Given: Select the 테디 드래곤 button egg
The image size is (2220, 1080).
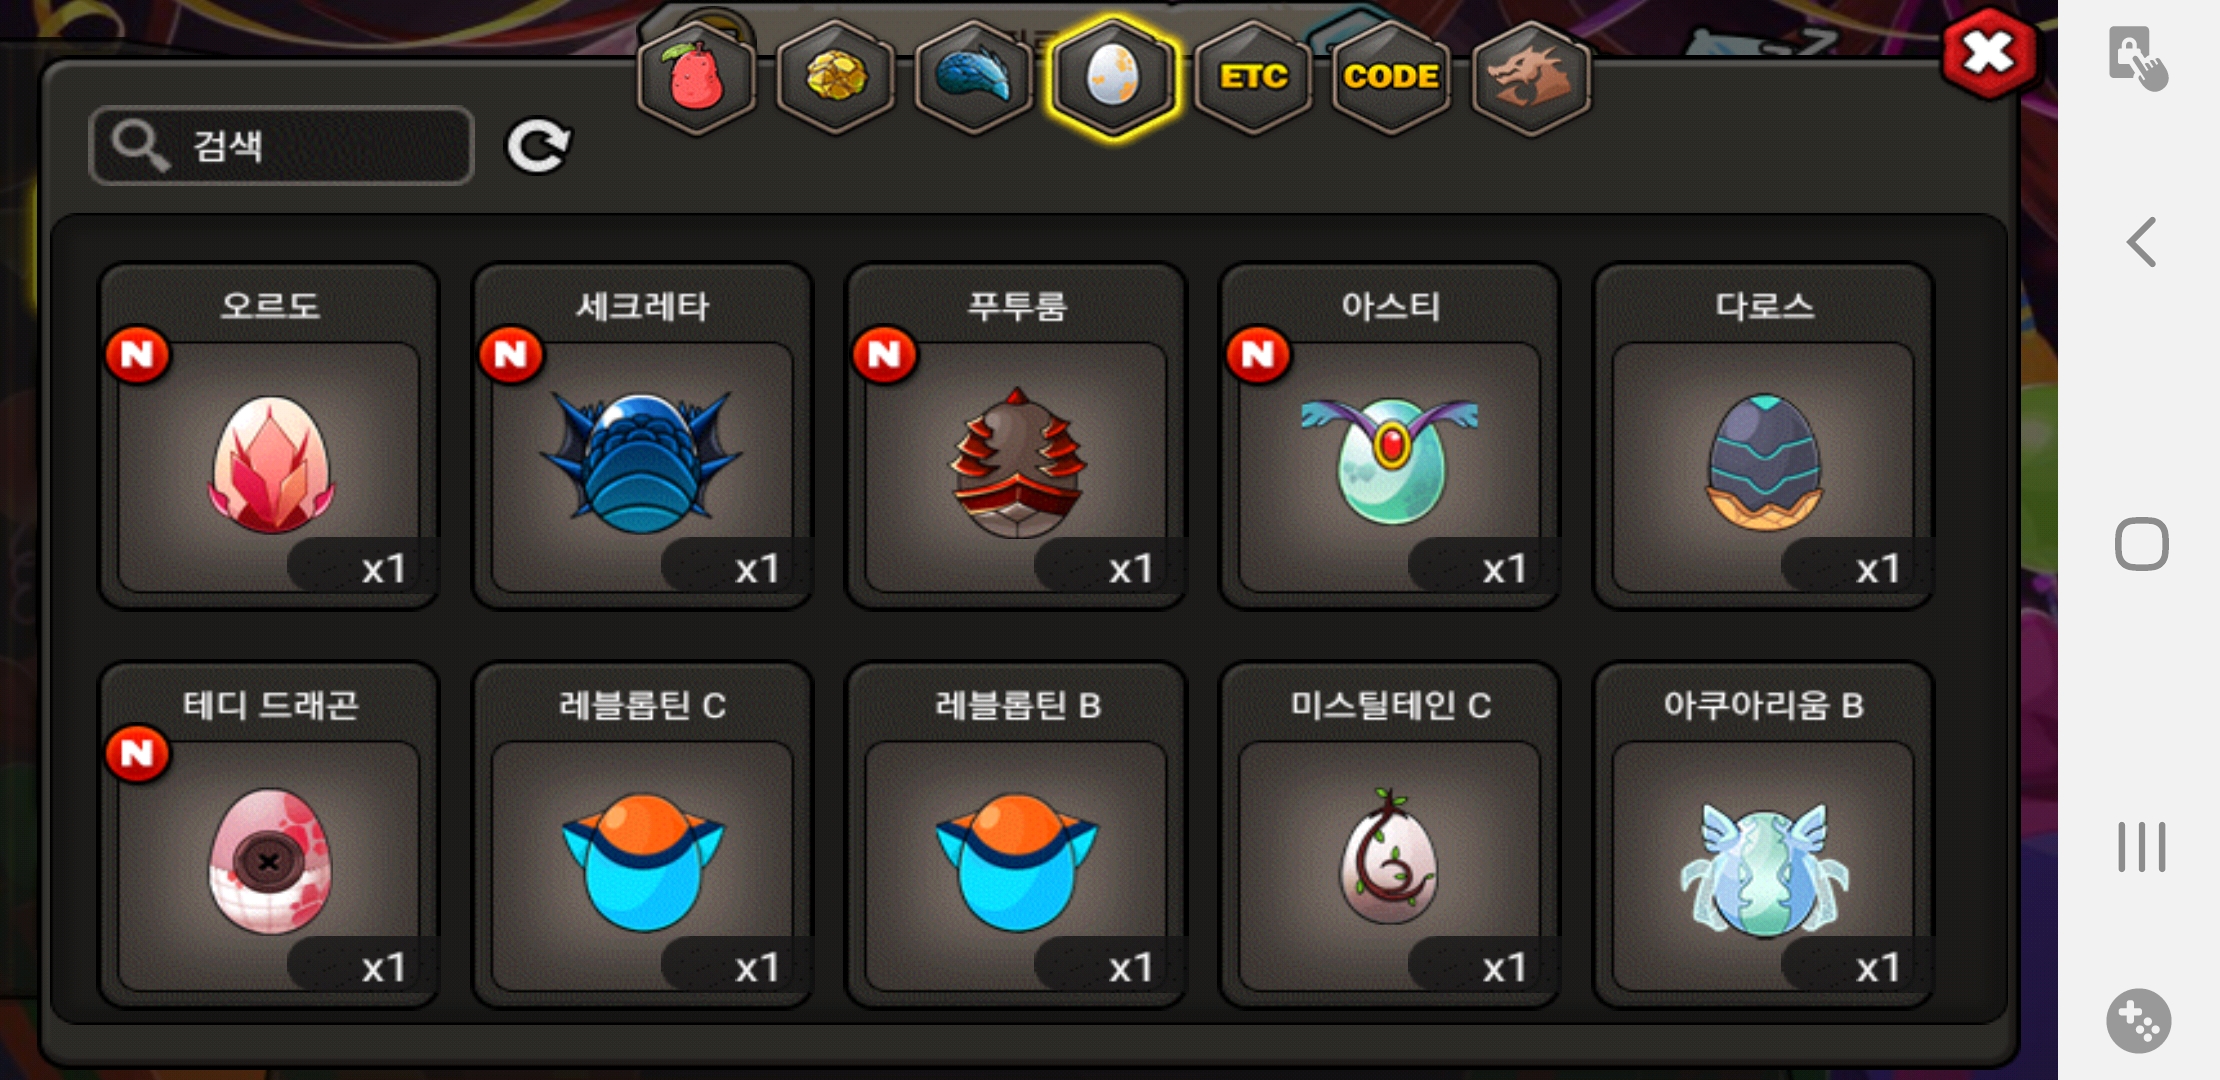Looking at the screenshot, I should pos(269,835).
